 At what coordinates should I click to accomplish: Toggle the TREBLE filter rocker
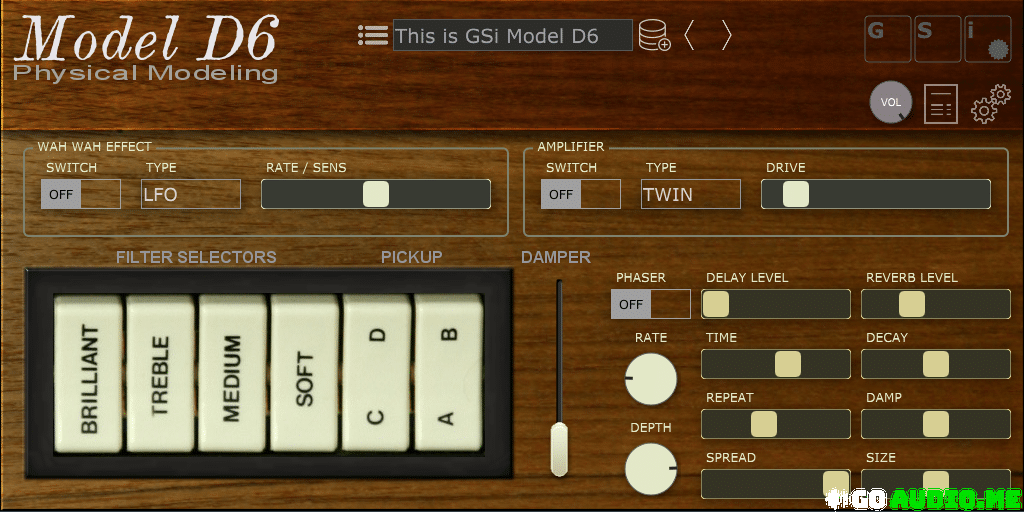[160, 374]
